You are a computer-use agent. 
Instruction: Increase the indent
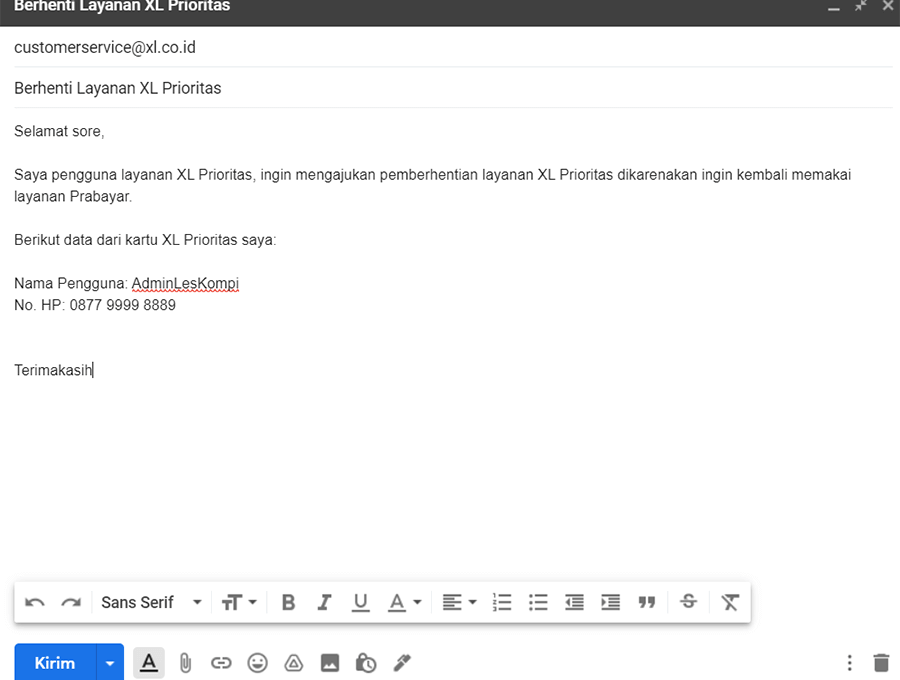click(610, 603)
